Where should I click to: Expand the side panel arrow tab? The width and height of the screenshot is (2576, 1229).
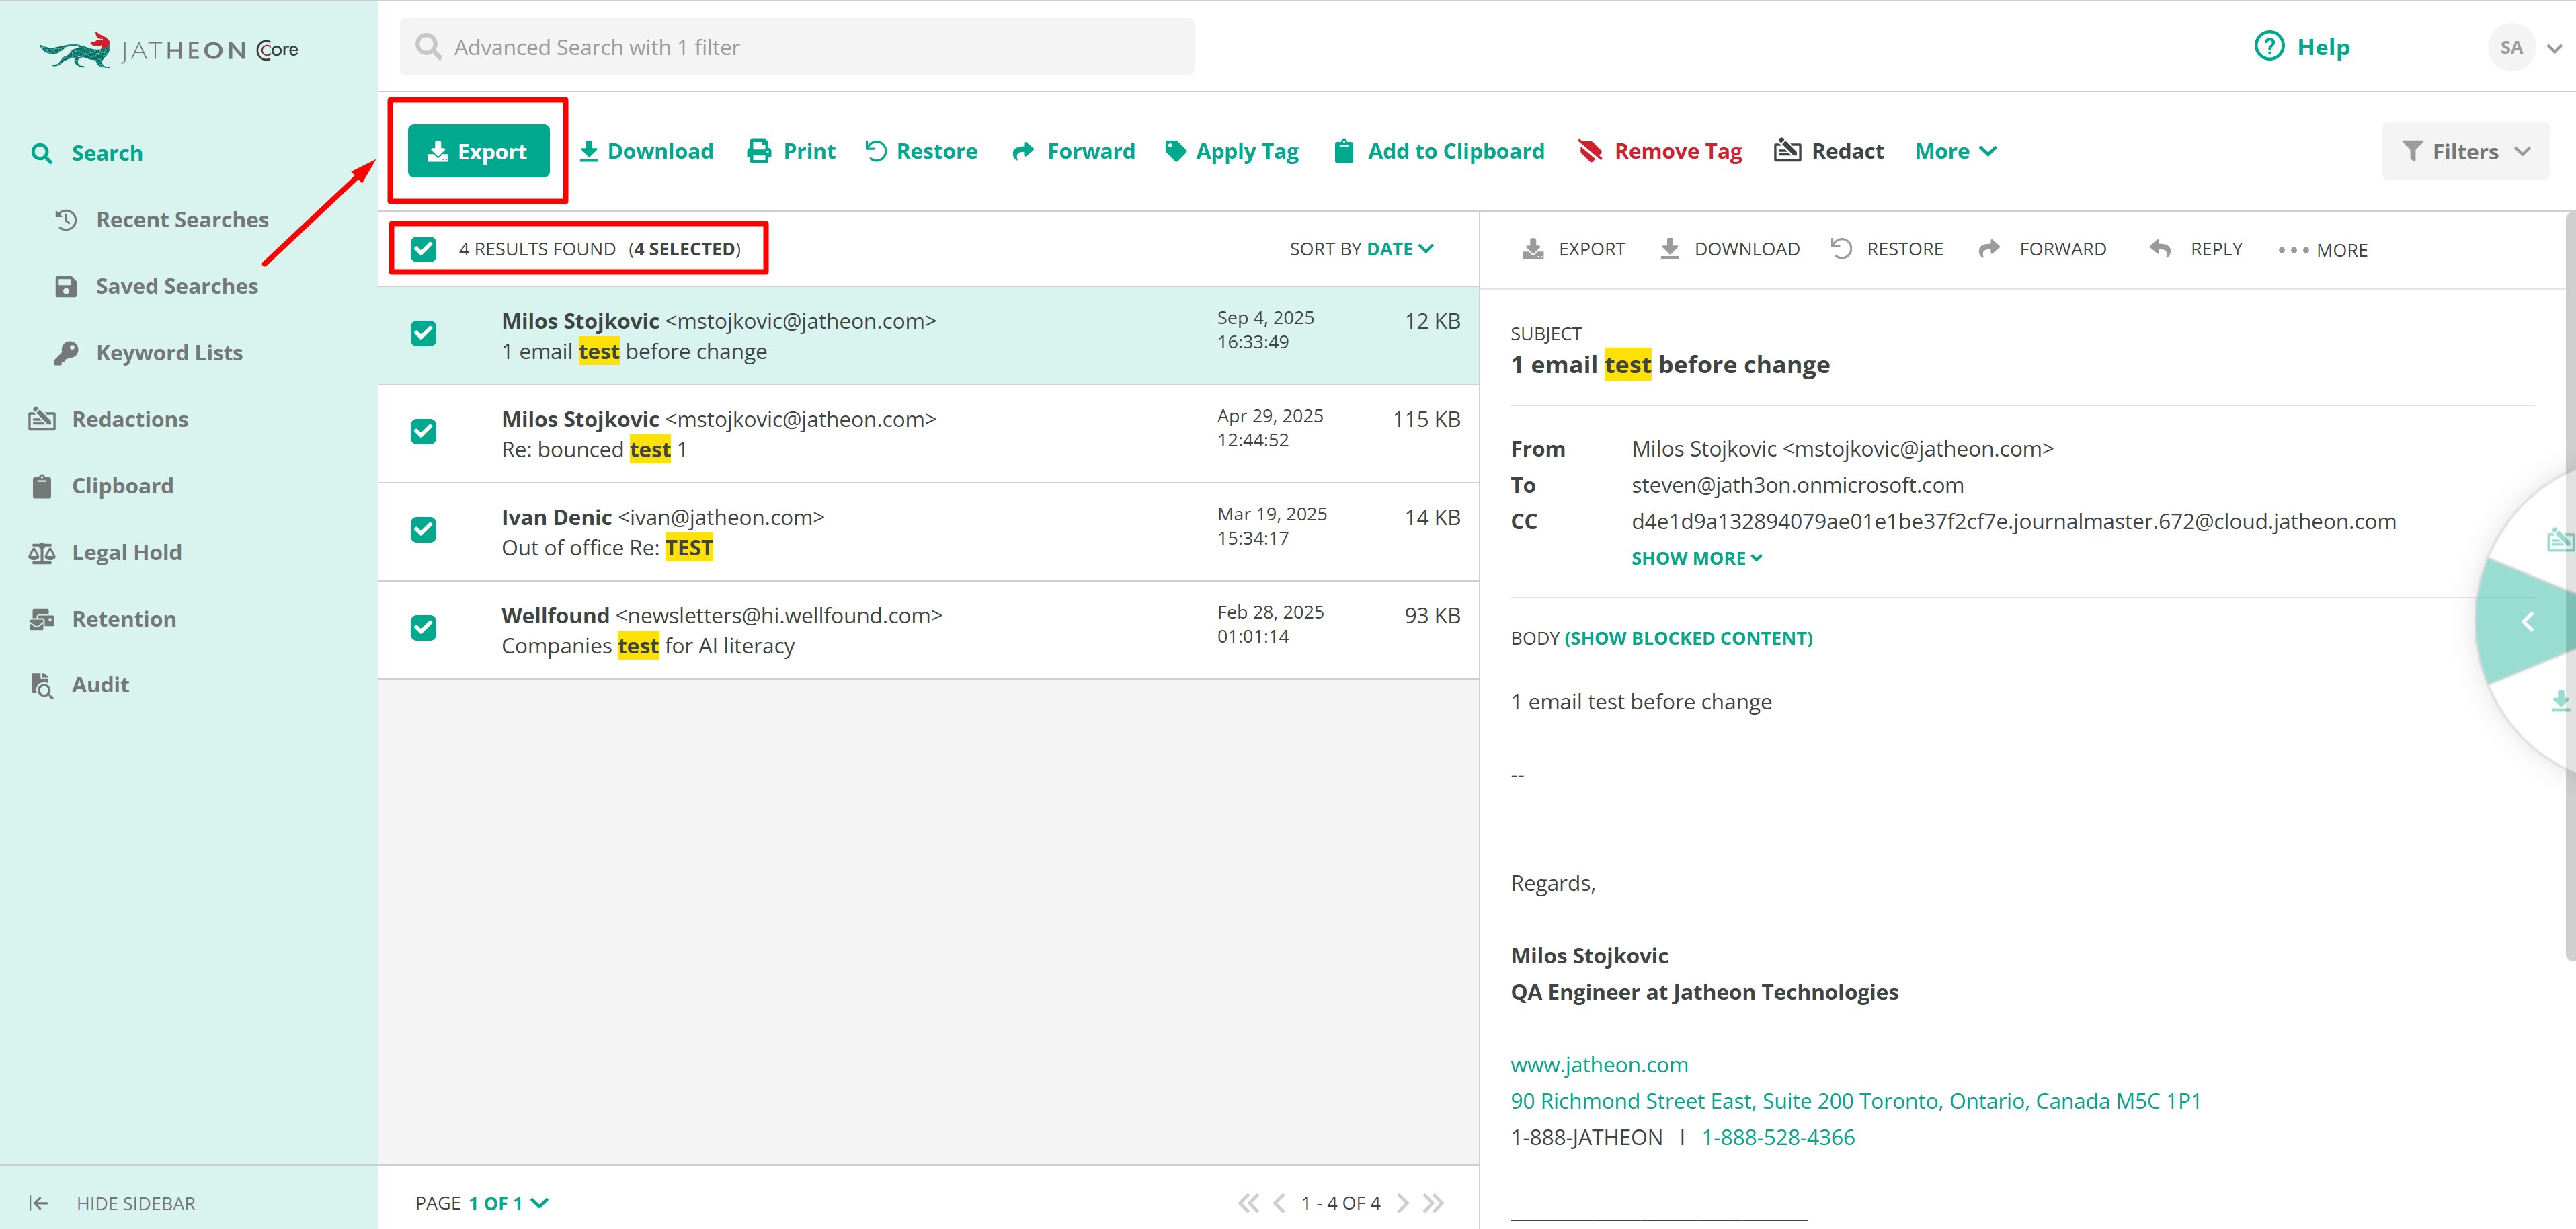click(x=2527, y=622)
